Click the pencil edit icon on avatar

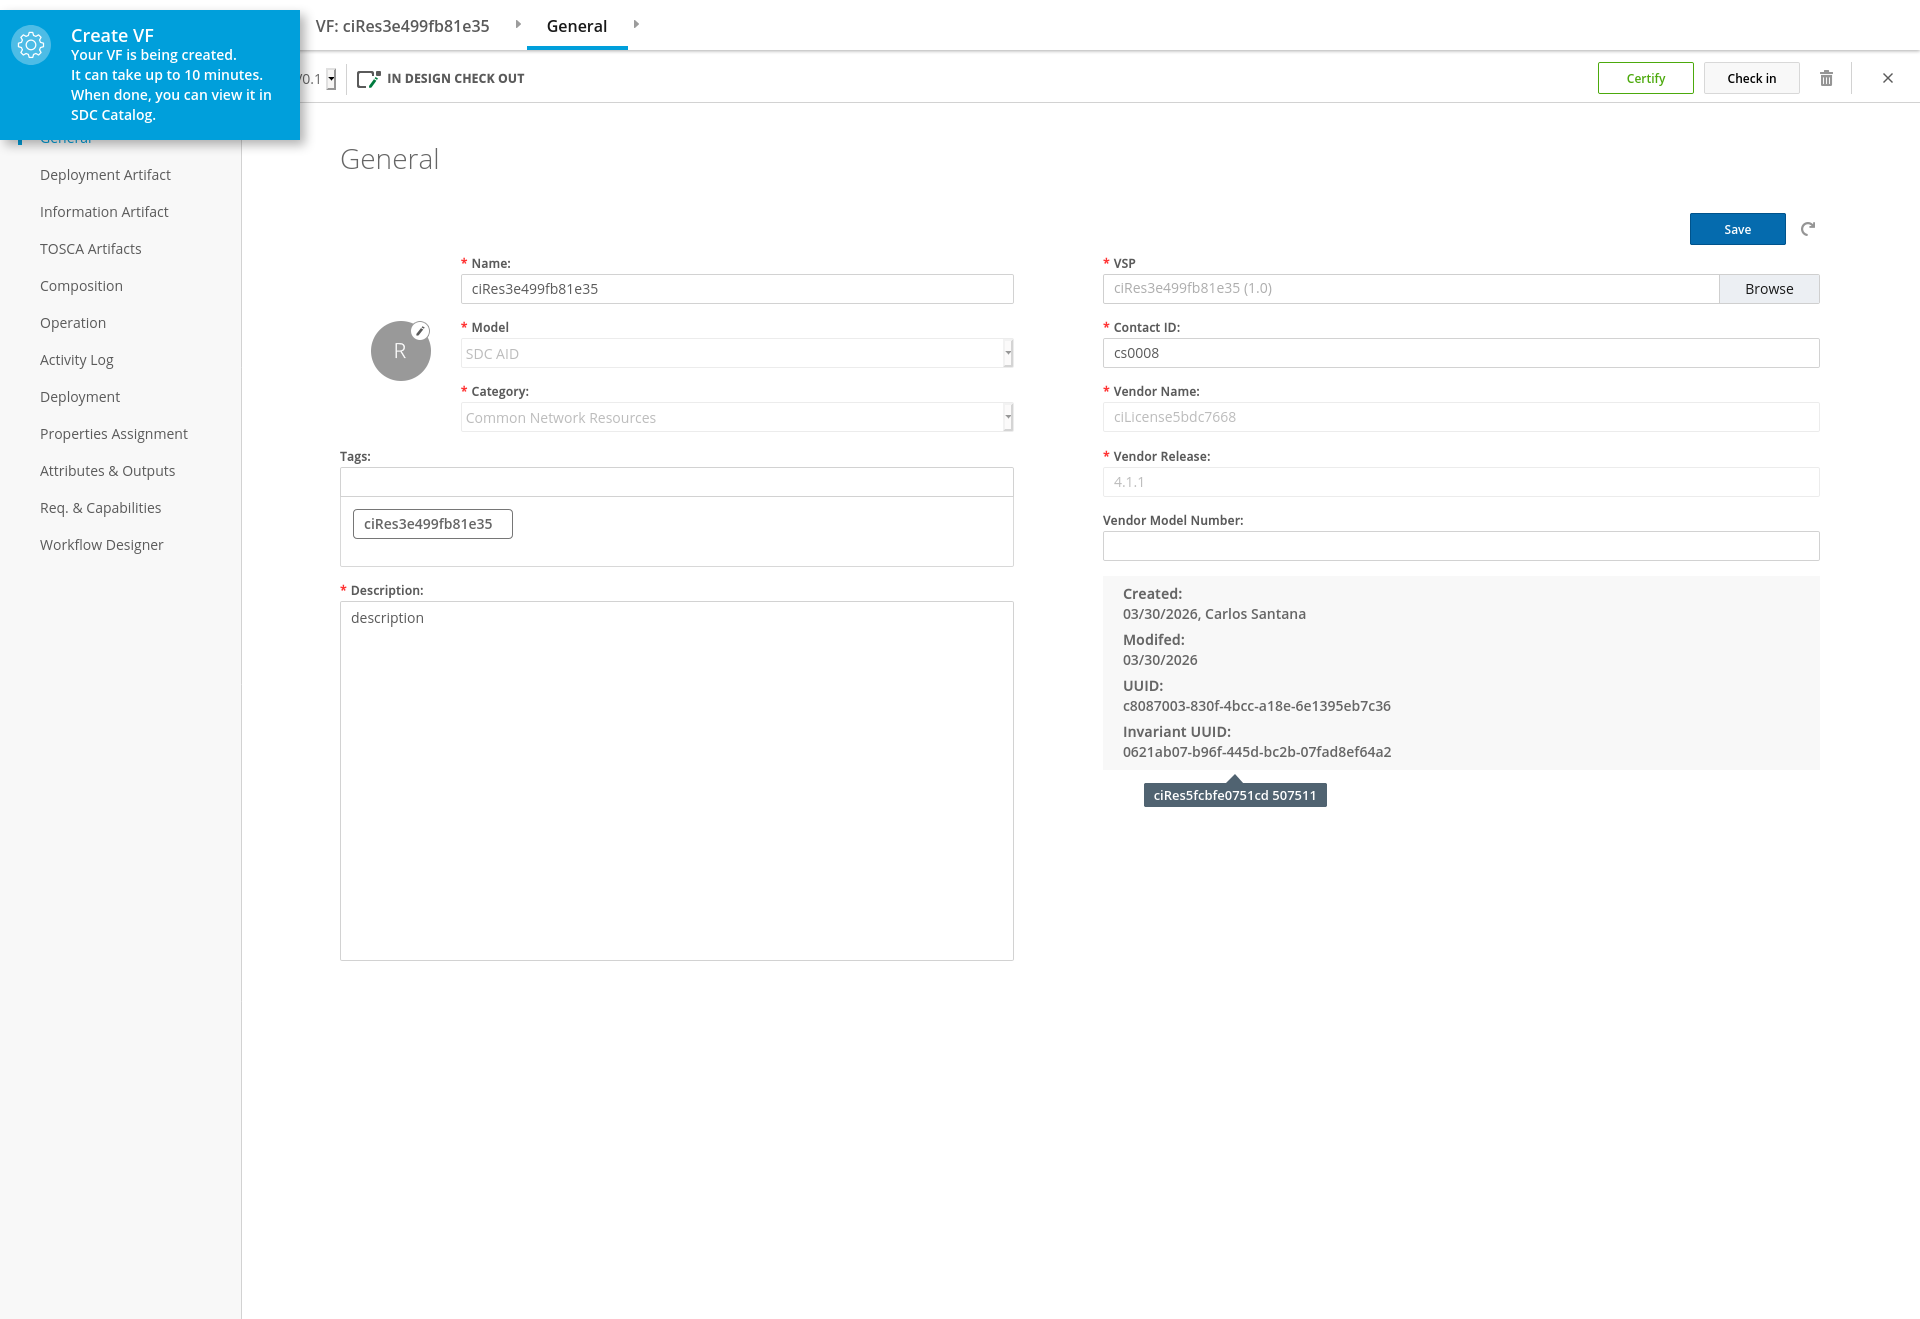[421, 331]
